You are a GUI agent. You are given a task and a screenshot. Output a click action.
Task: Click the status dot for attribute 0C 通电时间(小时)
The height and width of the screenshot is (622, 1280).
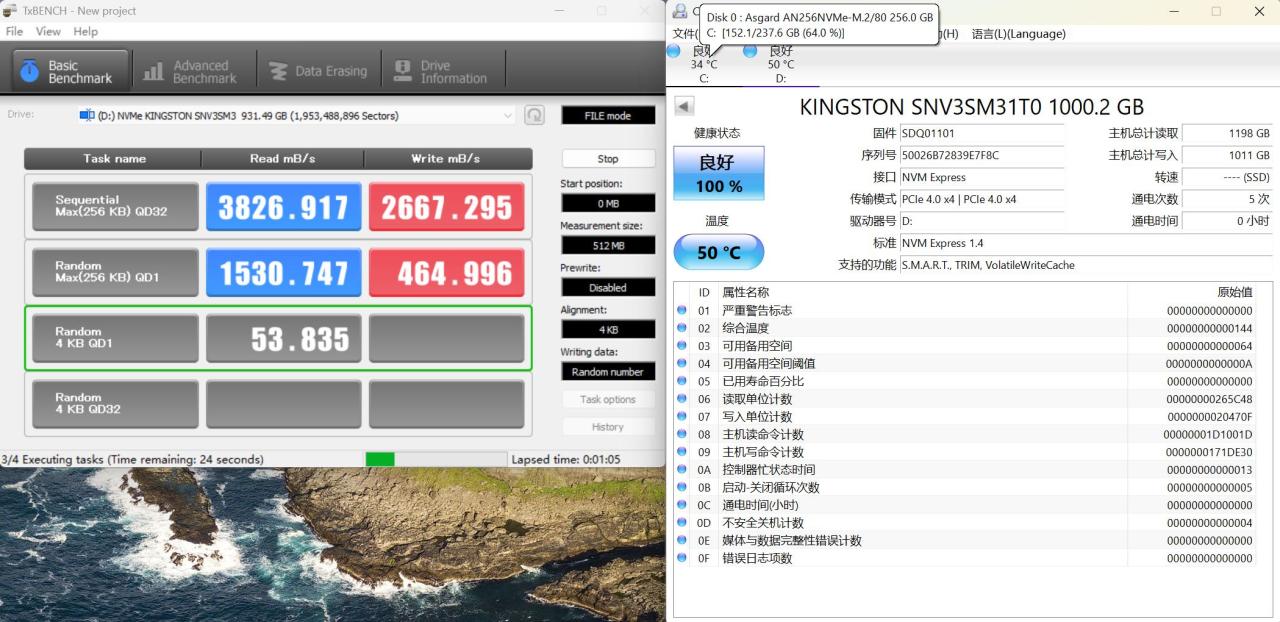(682, 505)
